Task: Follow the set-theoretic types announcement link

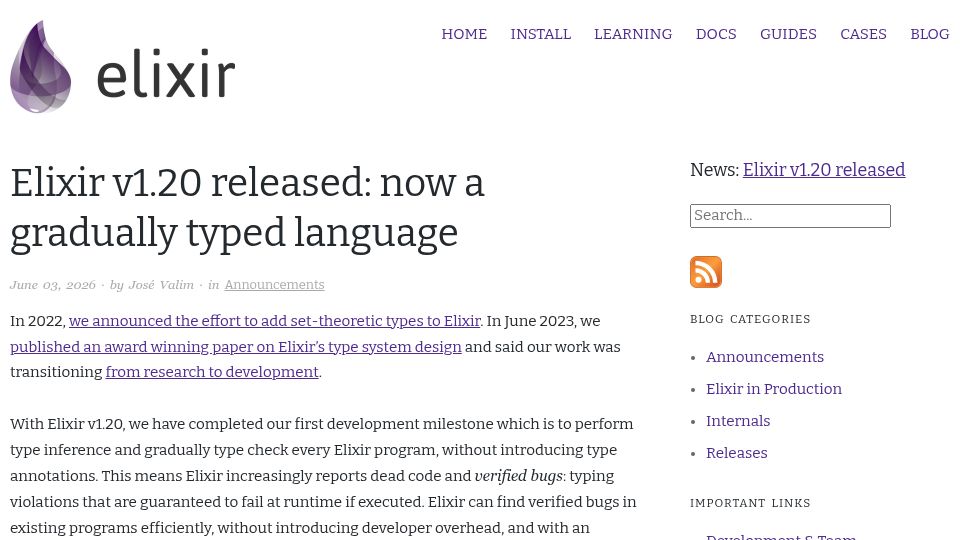Action: click(274, 321)
